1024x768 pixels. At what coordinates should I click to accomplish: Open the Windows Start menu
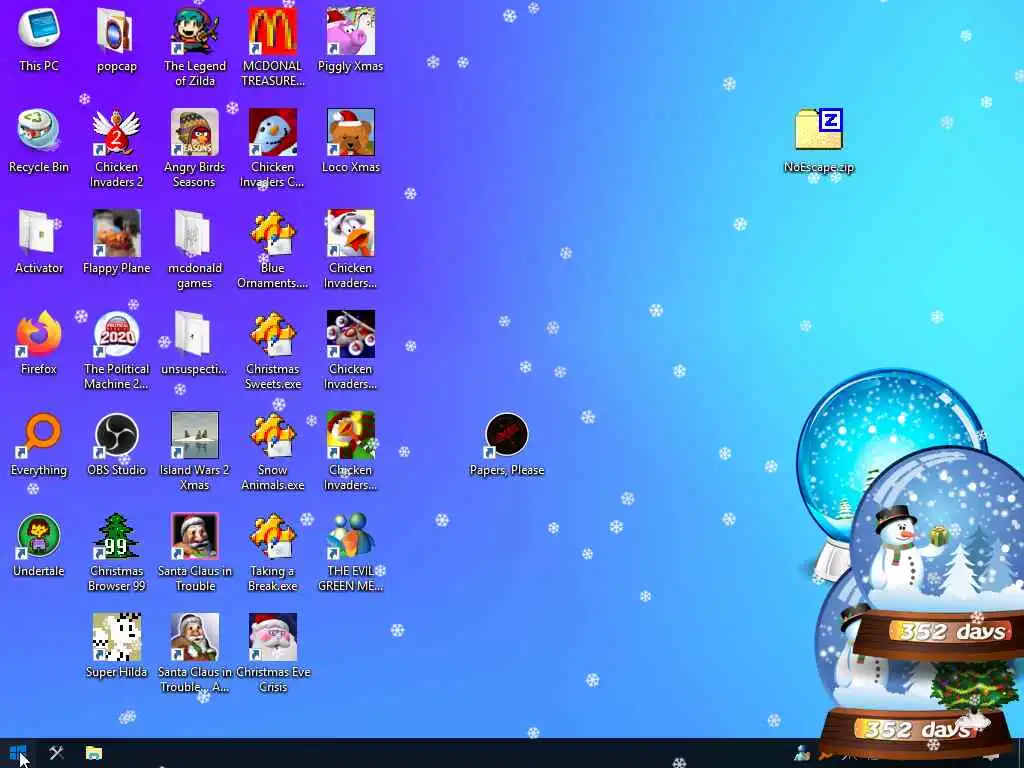18,753
